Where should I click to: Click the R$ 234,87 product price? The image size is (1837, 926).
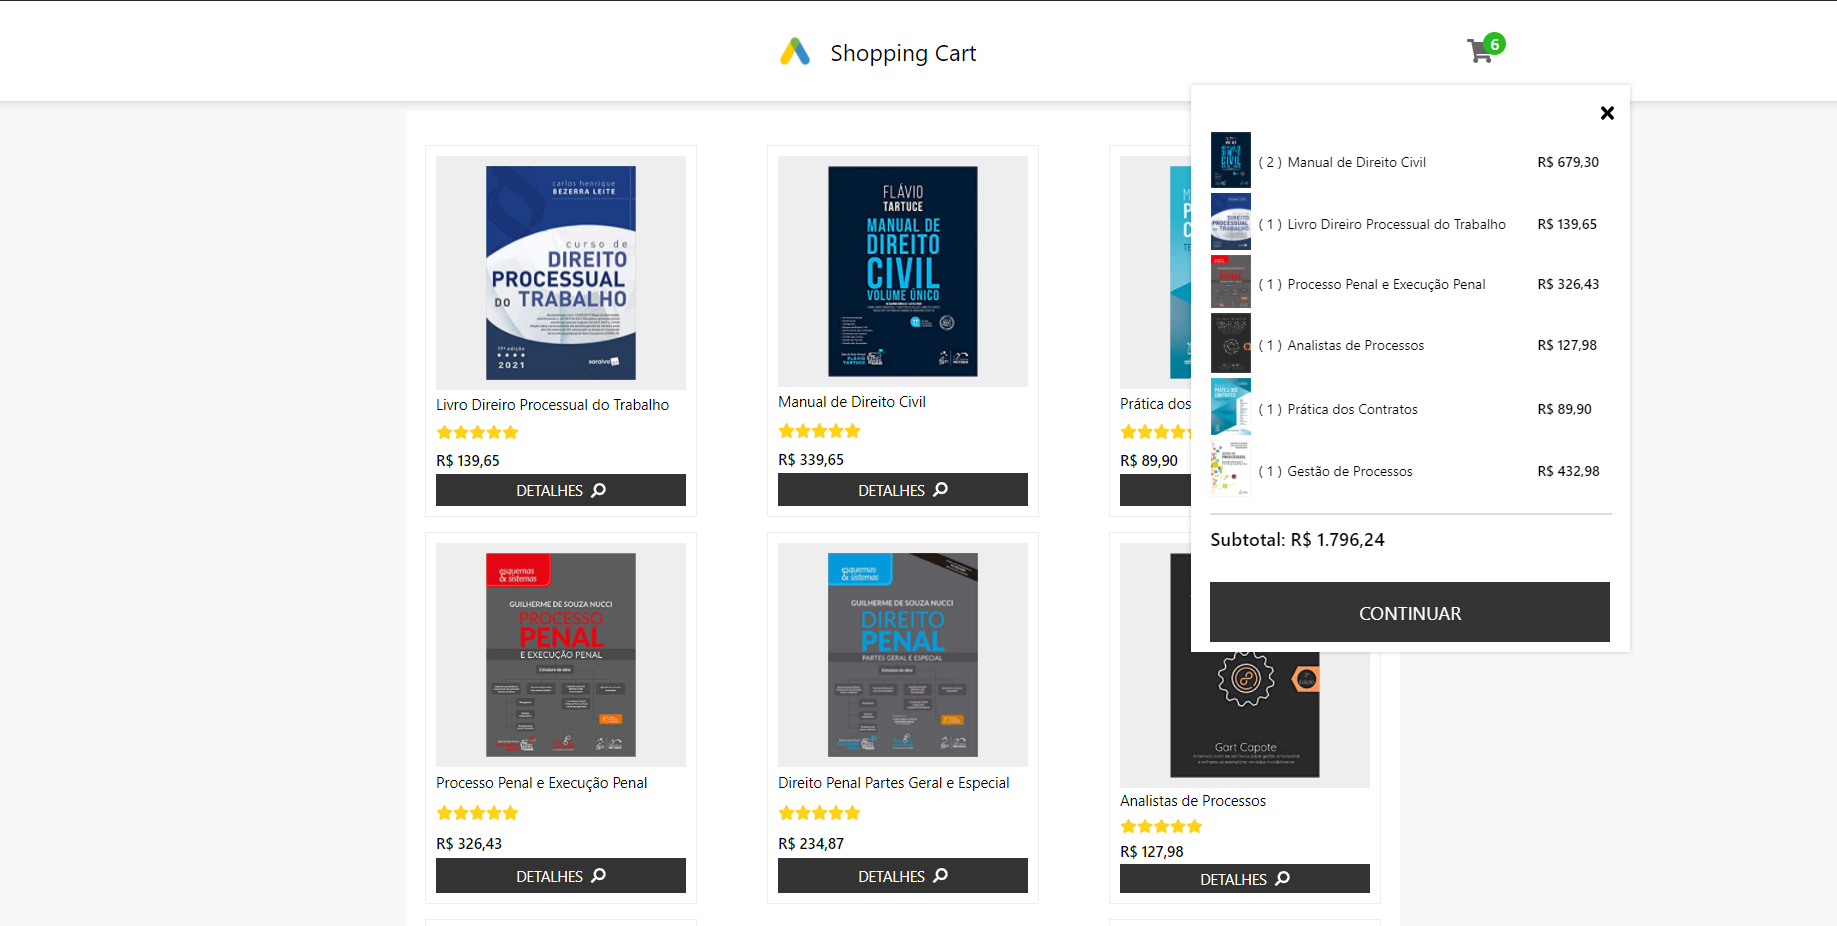point(811,844)
